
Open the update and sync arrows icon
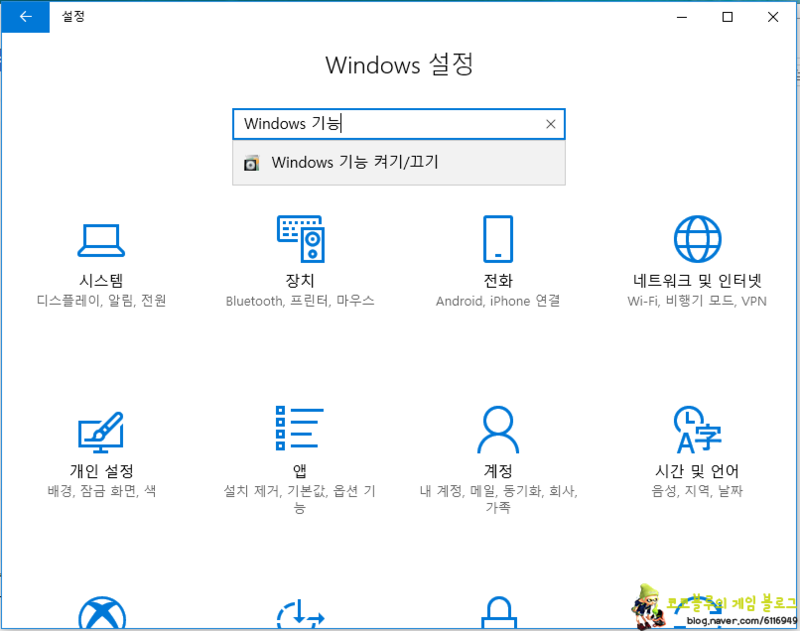tap(301, 614)
